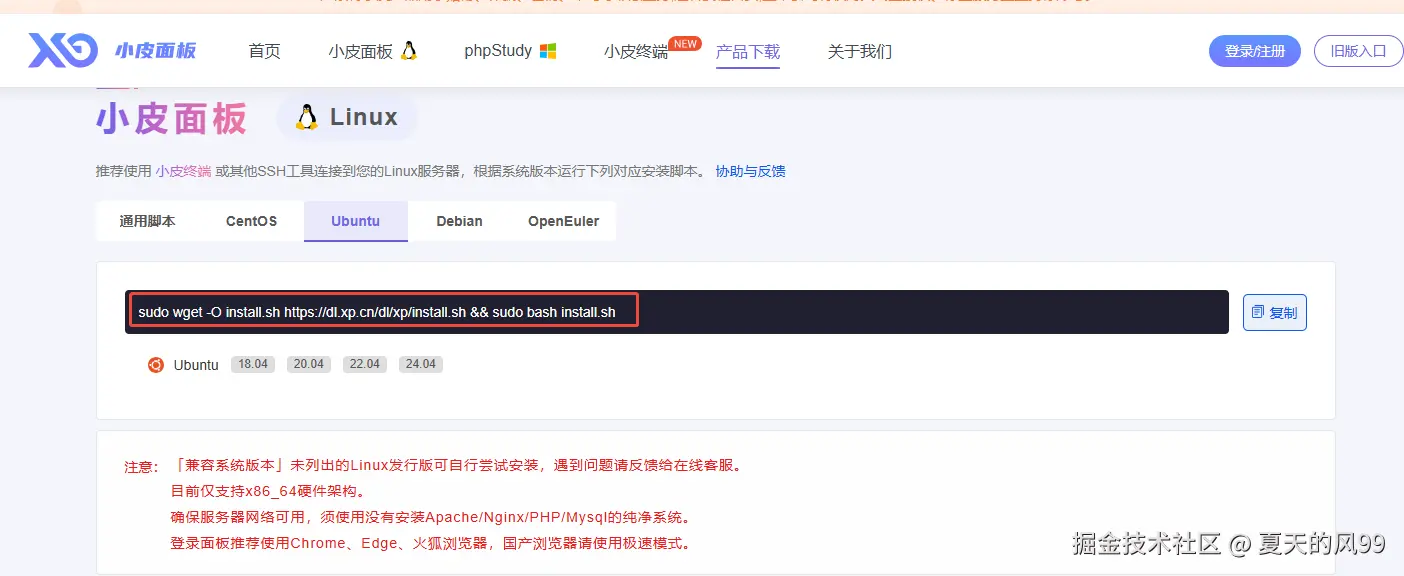Viewport: 1404px width, 576px height.
Task: Click the copy icon in 复制 button
Action: click(1259, 313)
